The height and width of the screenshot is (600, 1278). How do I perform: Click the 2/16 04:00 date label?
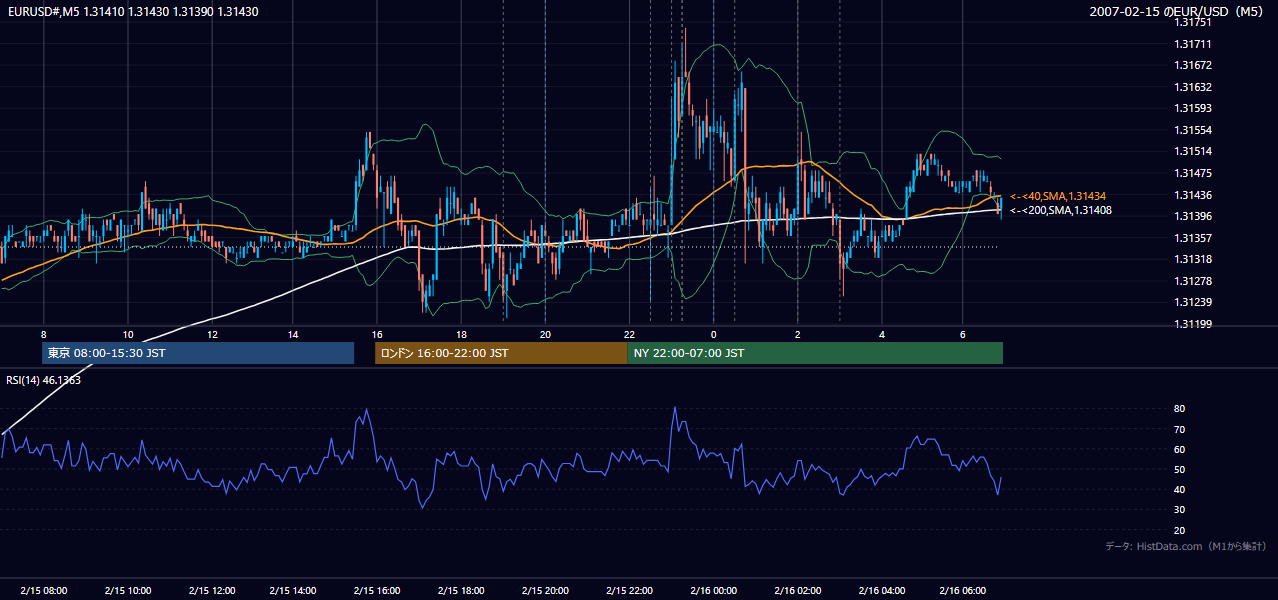[881, 590]
